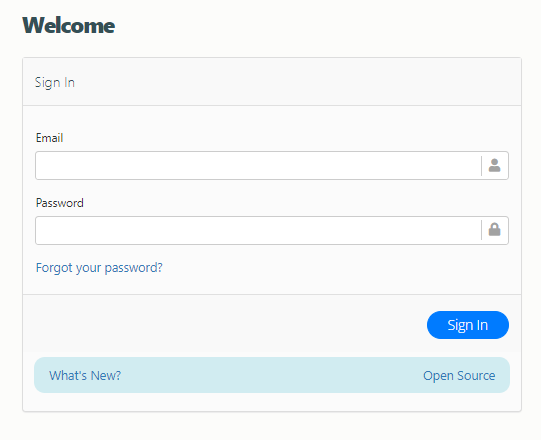The height and width of the screenshot is (440, 541).
Task: Click the Password field label
Action: pos(60,203)
